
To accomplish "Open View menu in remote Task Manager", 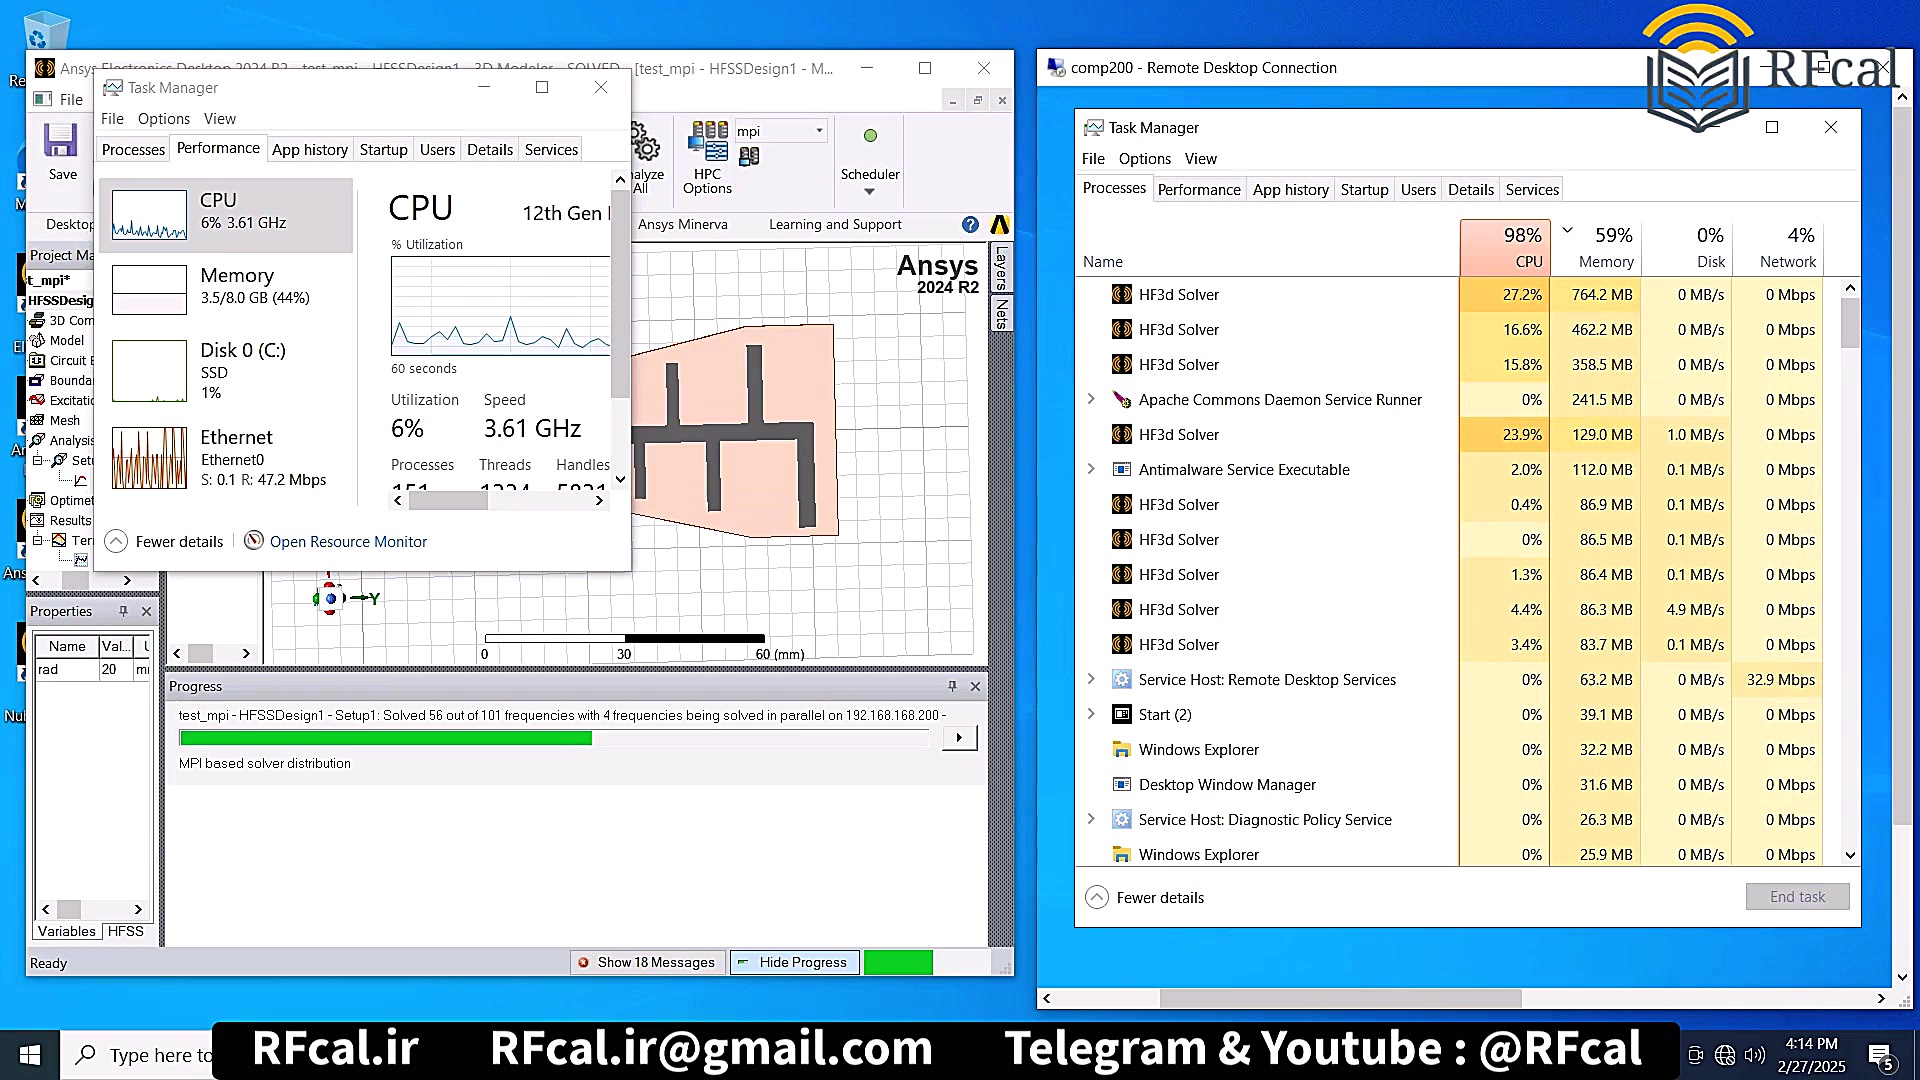I will [1200, 158].
